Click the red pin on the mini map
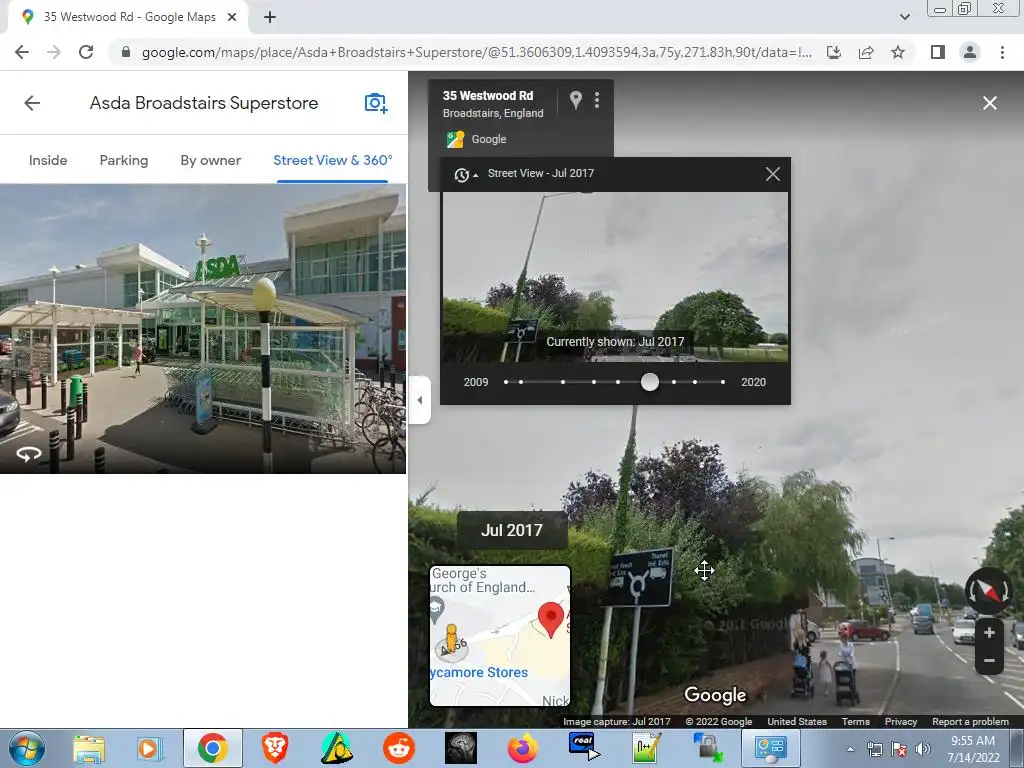The image size is (1024, 768). coord(551,618)
